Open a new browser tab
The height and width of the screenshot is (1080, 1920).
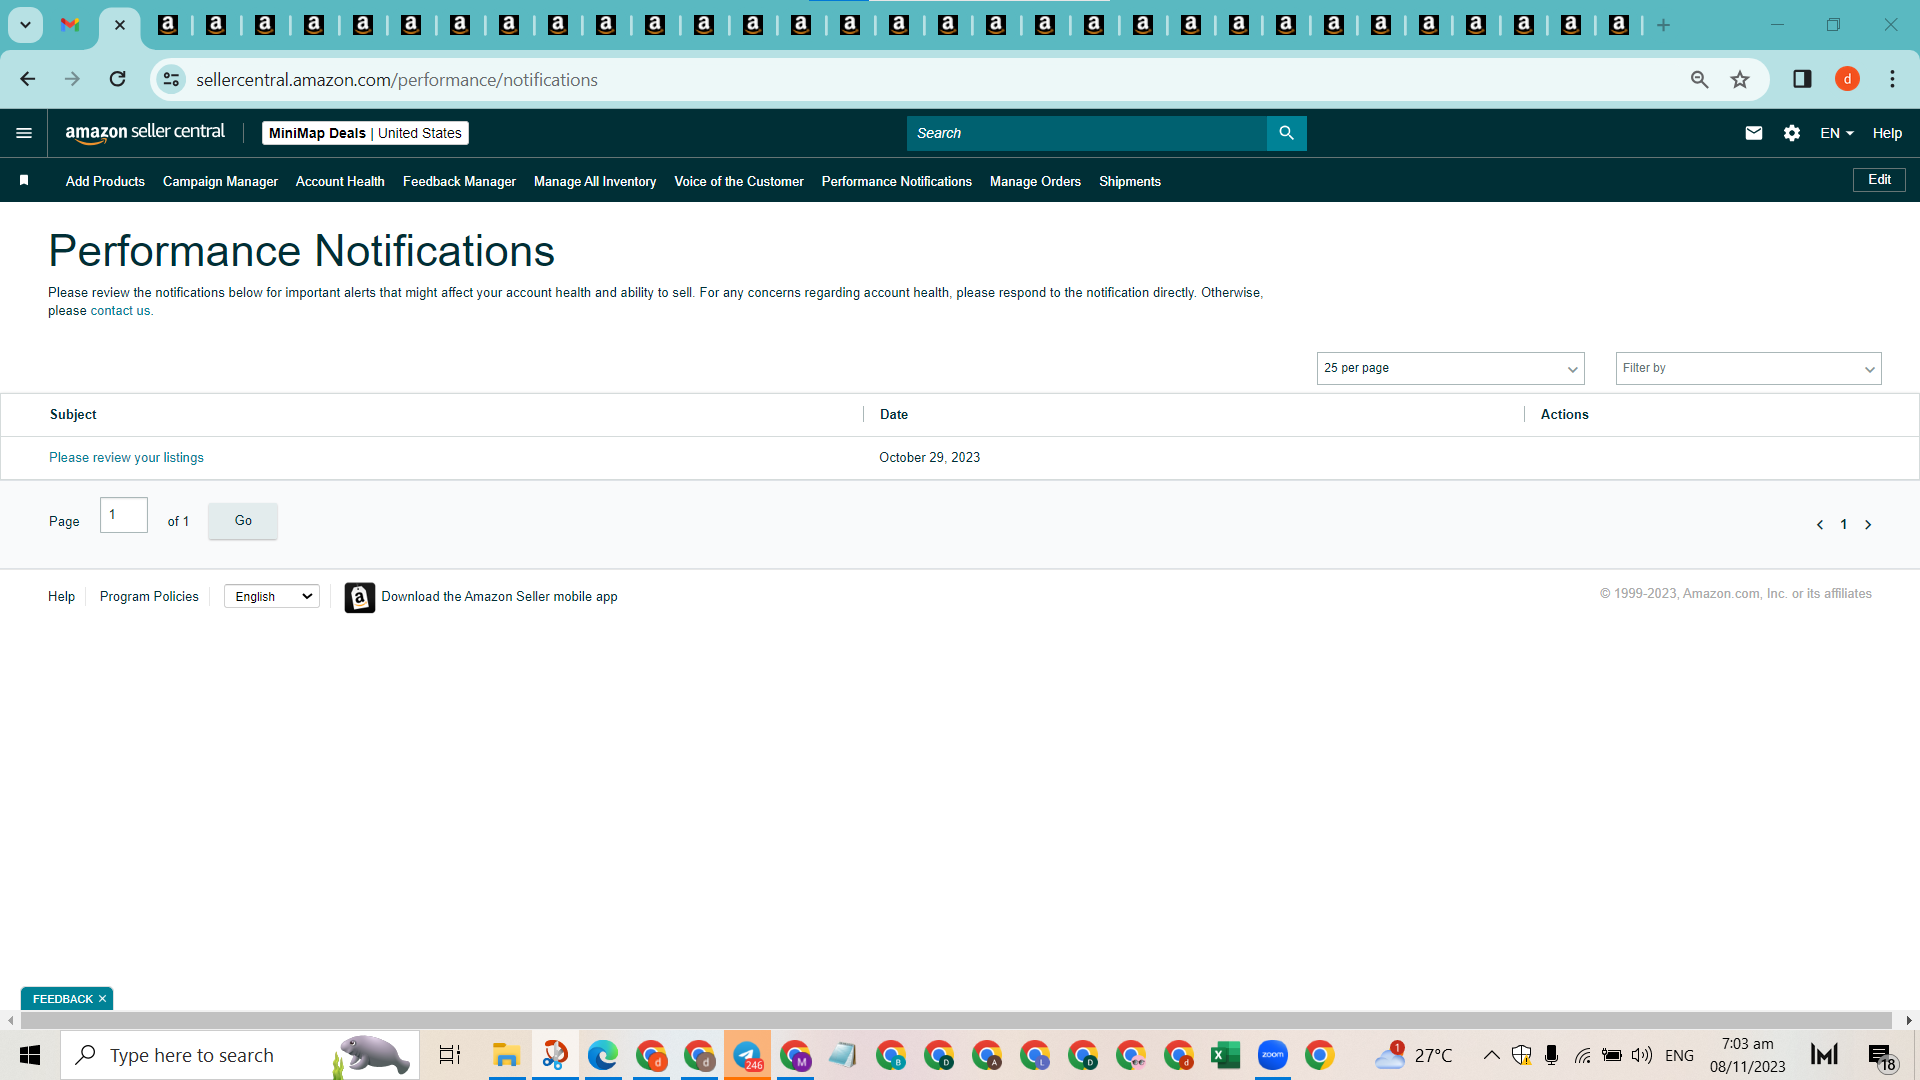1663,25
